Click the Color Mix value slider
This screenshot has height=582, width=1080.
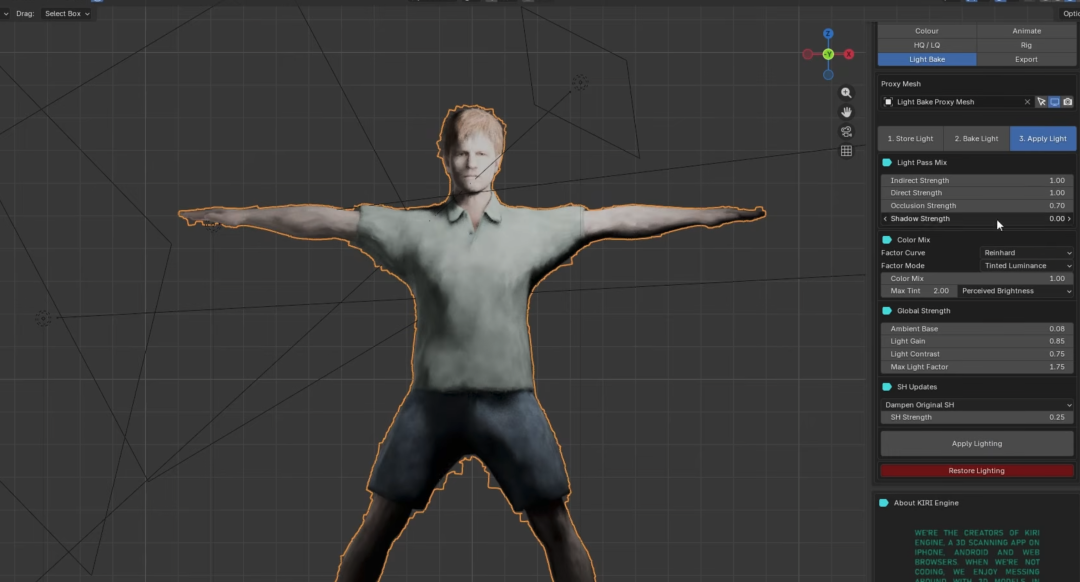977,279
